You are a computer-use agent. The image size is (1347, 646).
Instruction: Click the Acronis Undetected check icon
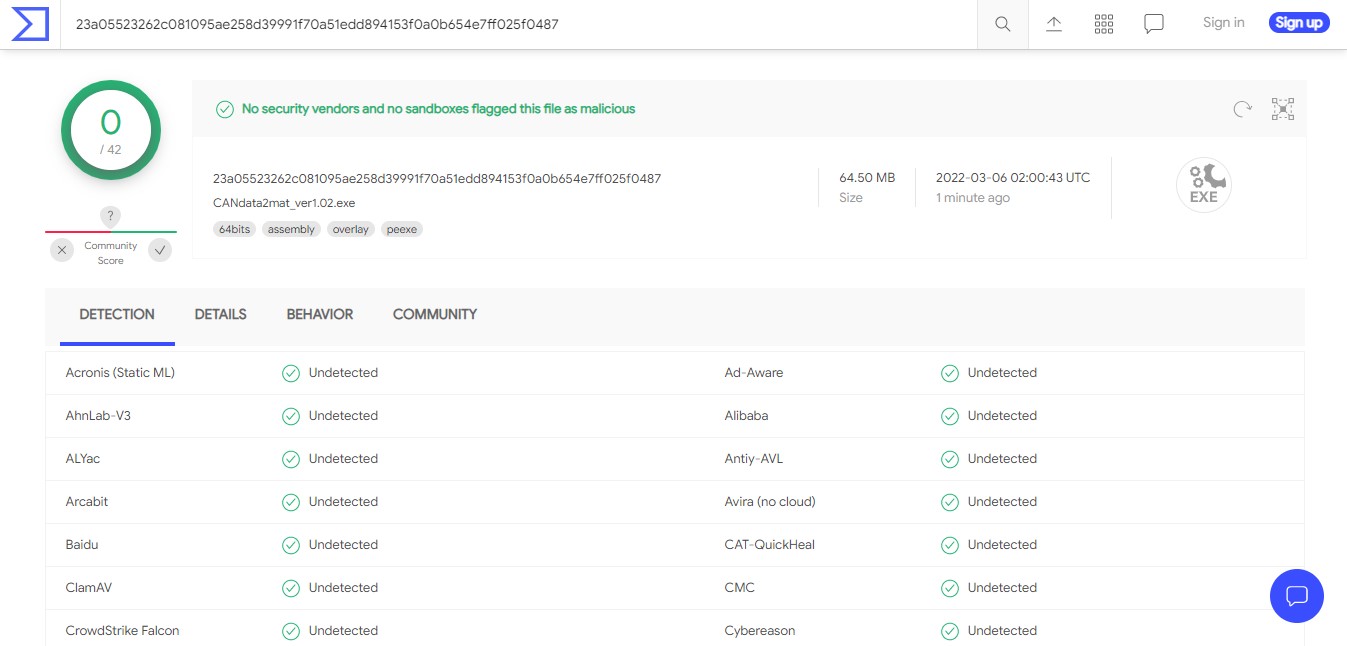click(291, 373)
